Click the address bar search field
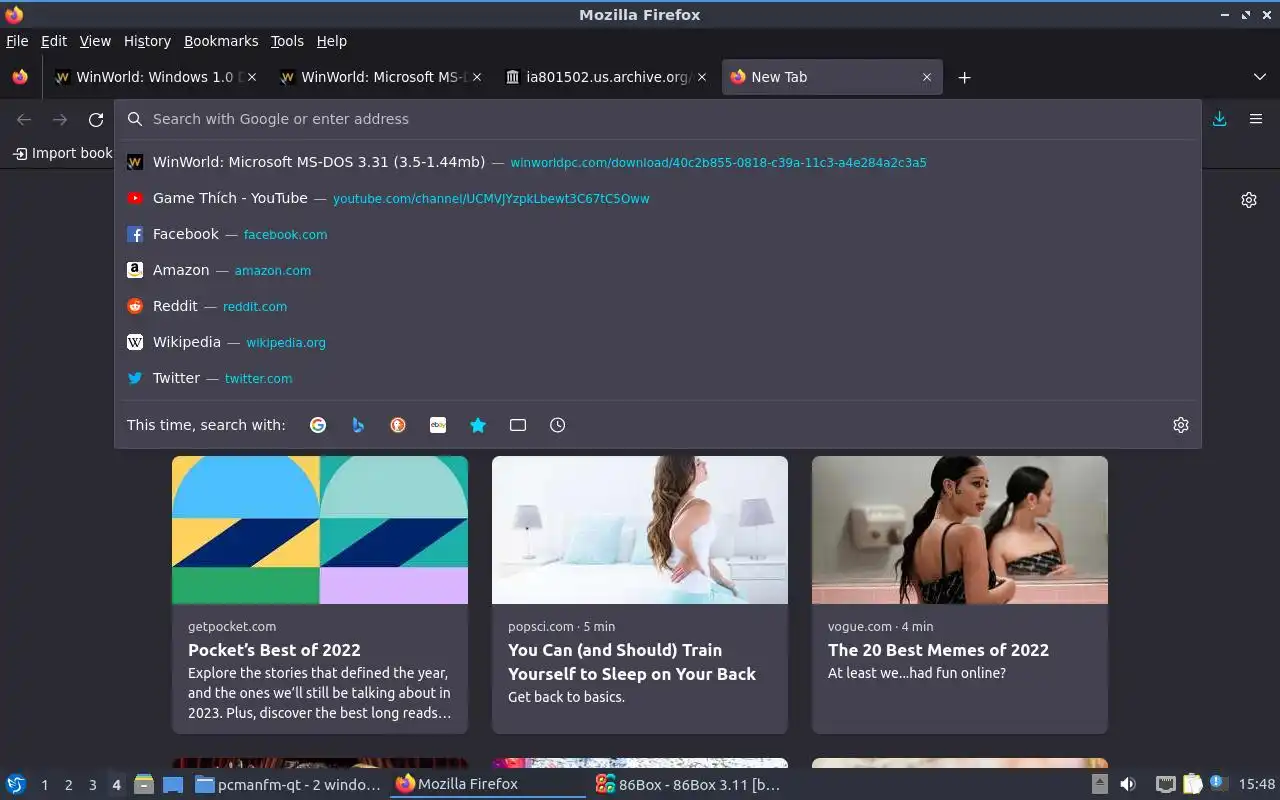 click(658, 119)
